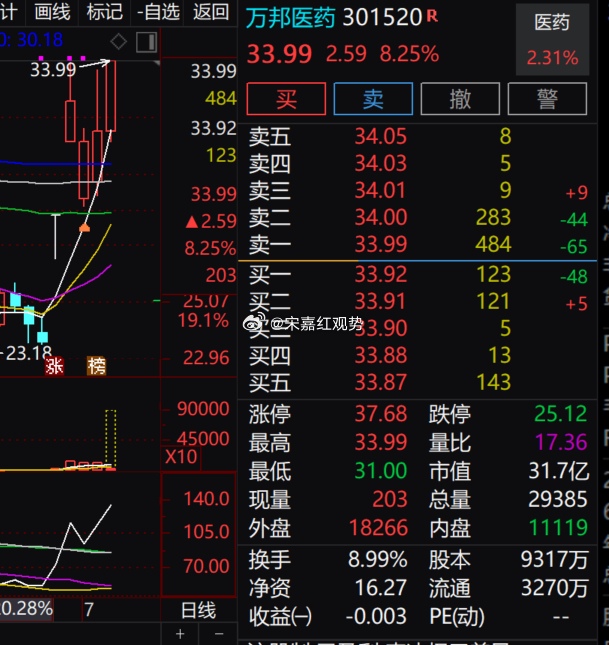Click stock name 万邦医药
The image size is (609, 645).
pos(291,18)
